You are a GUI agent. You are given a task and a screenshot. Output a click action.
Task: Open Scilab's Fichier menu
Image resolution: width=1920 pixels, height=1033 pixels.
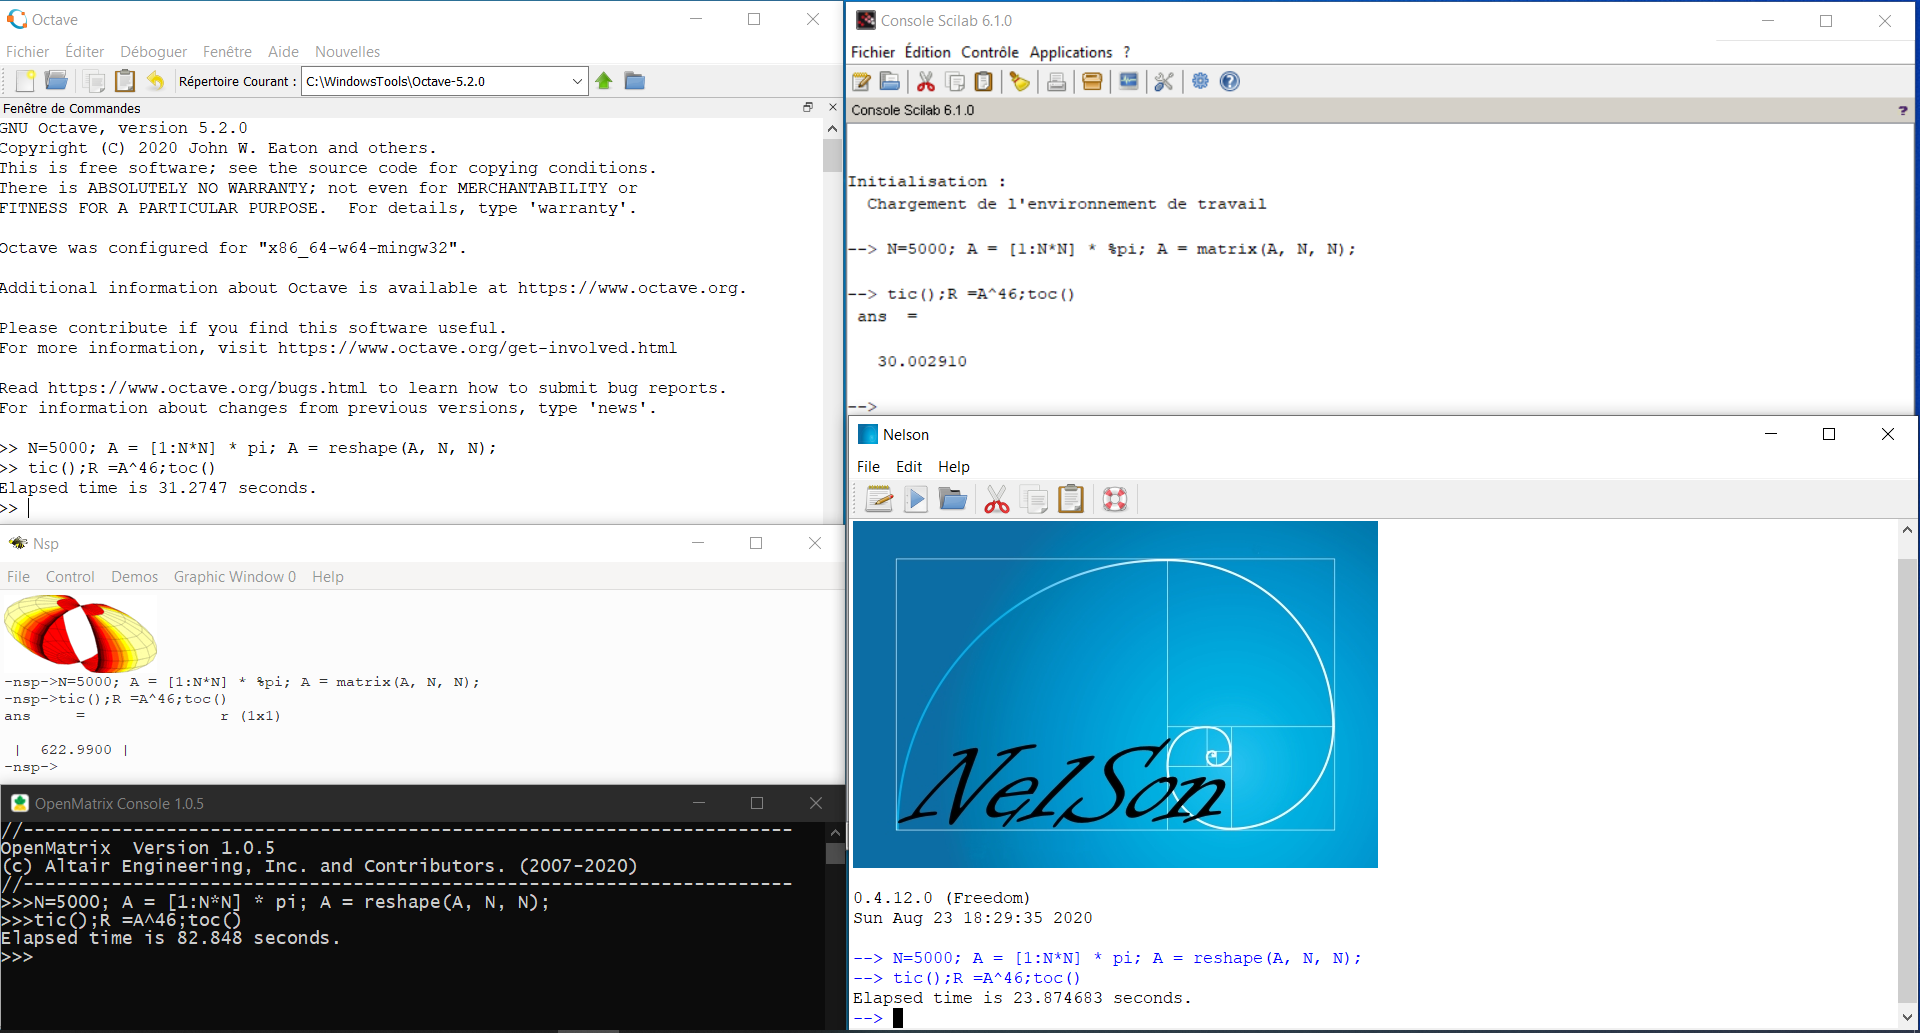pyautogui.click(x=873, y=52)
